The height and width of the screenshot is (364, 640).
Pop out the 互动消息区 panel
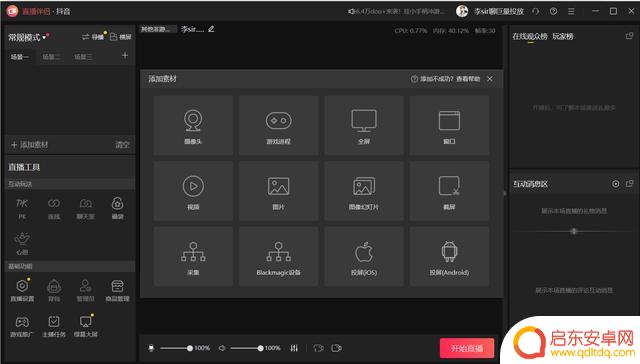click(x=629, y=184)
